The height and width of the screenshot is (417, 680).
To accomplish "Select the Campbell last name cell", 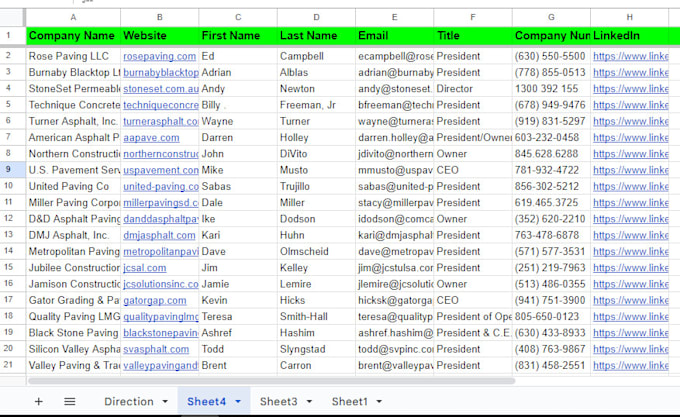I will tap(316, 56).
